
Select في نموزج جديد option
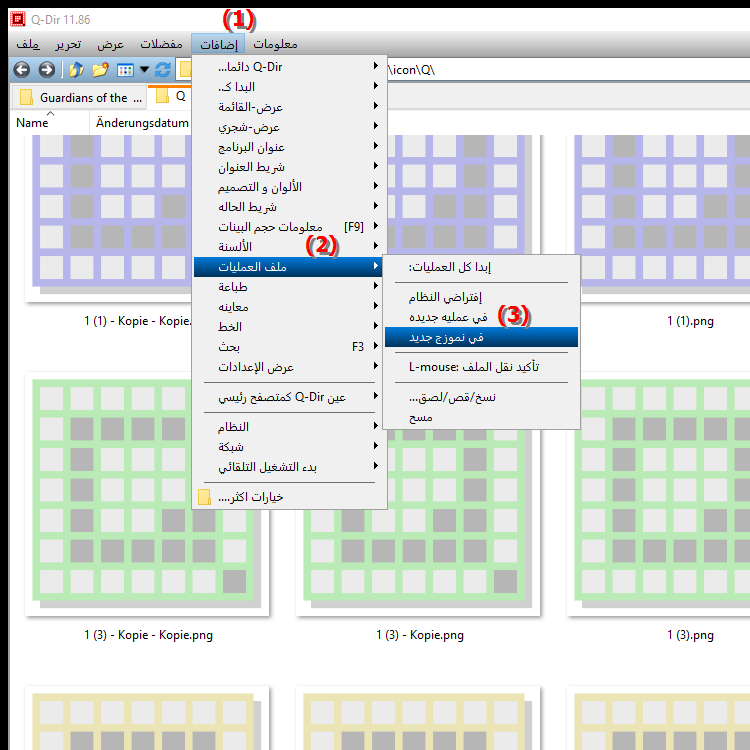481,337
